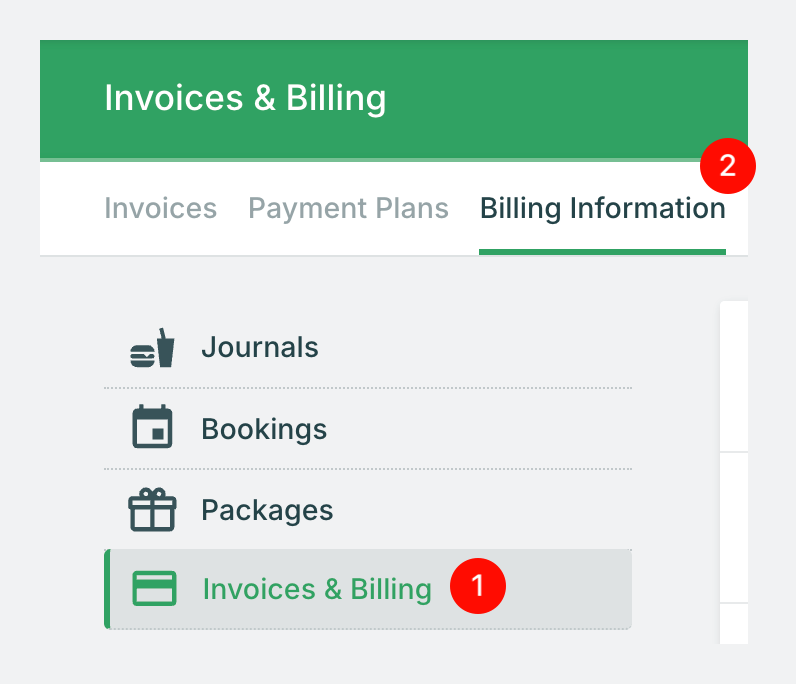Click the Invoices & Billing page title
796x684 pixels.
click(245, 98)
